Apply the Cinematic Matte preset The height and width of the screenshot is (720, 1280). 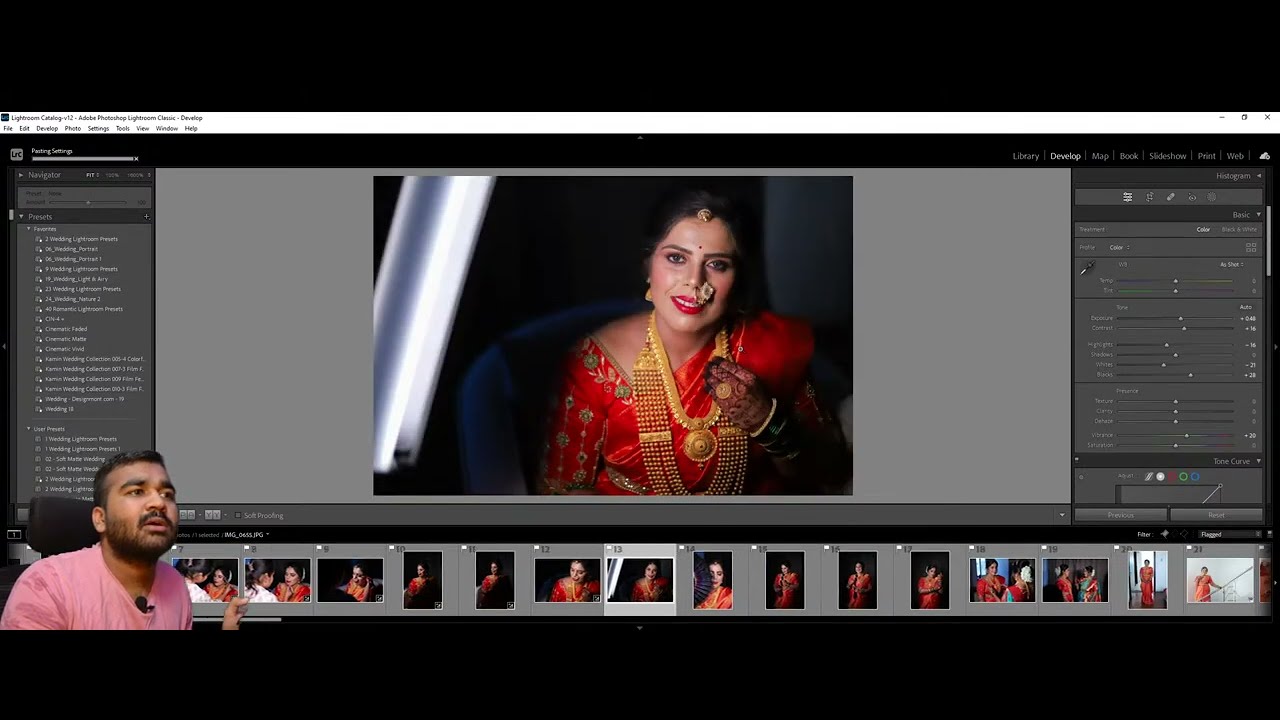pyautogui.click(x=66, y=339)
